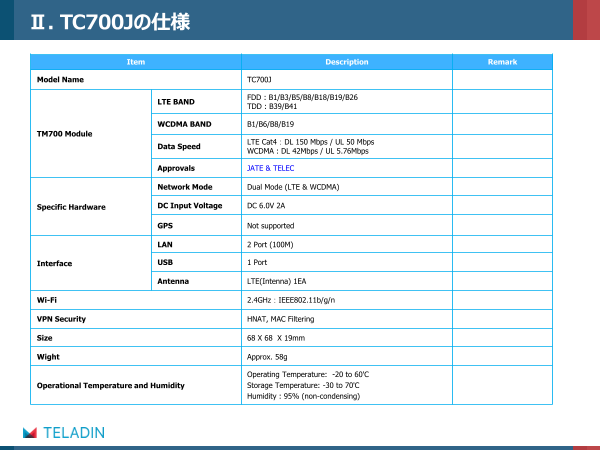Select the Antenna LTE(Intenna) 1EA value
Image resolution: width=600 pixels, height=450 pixels.
pos(277,281)
